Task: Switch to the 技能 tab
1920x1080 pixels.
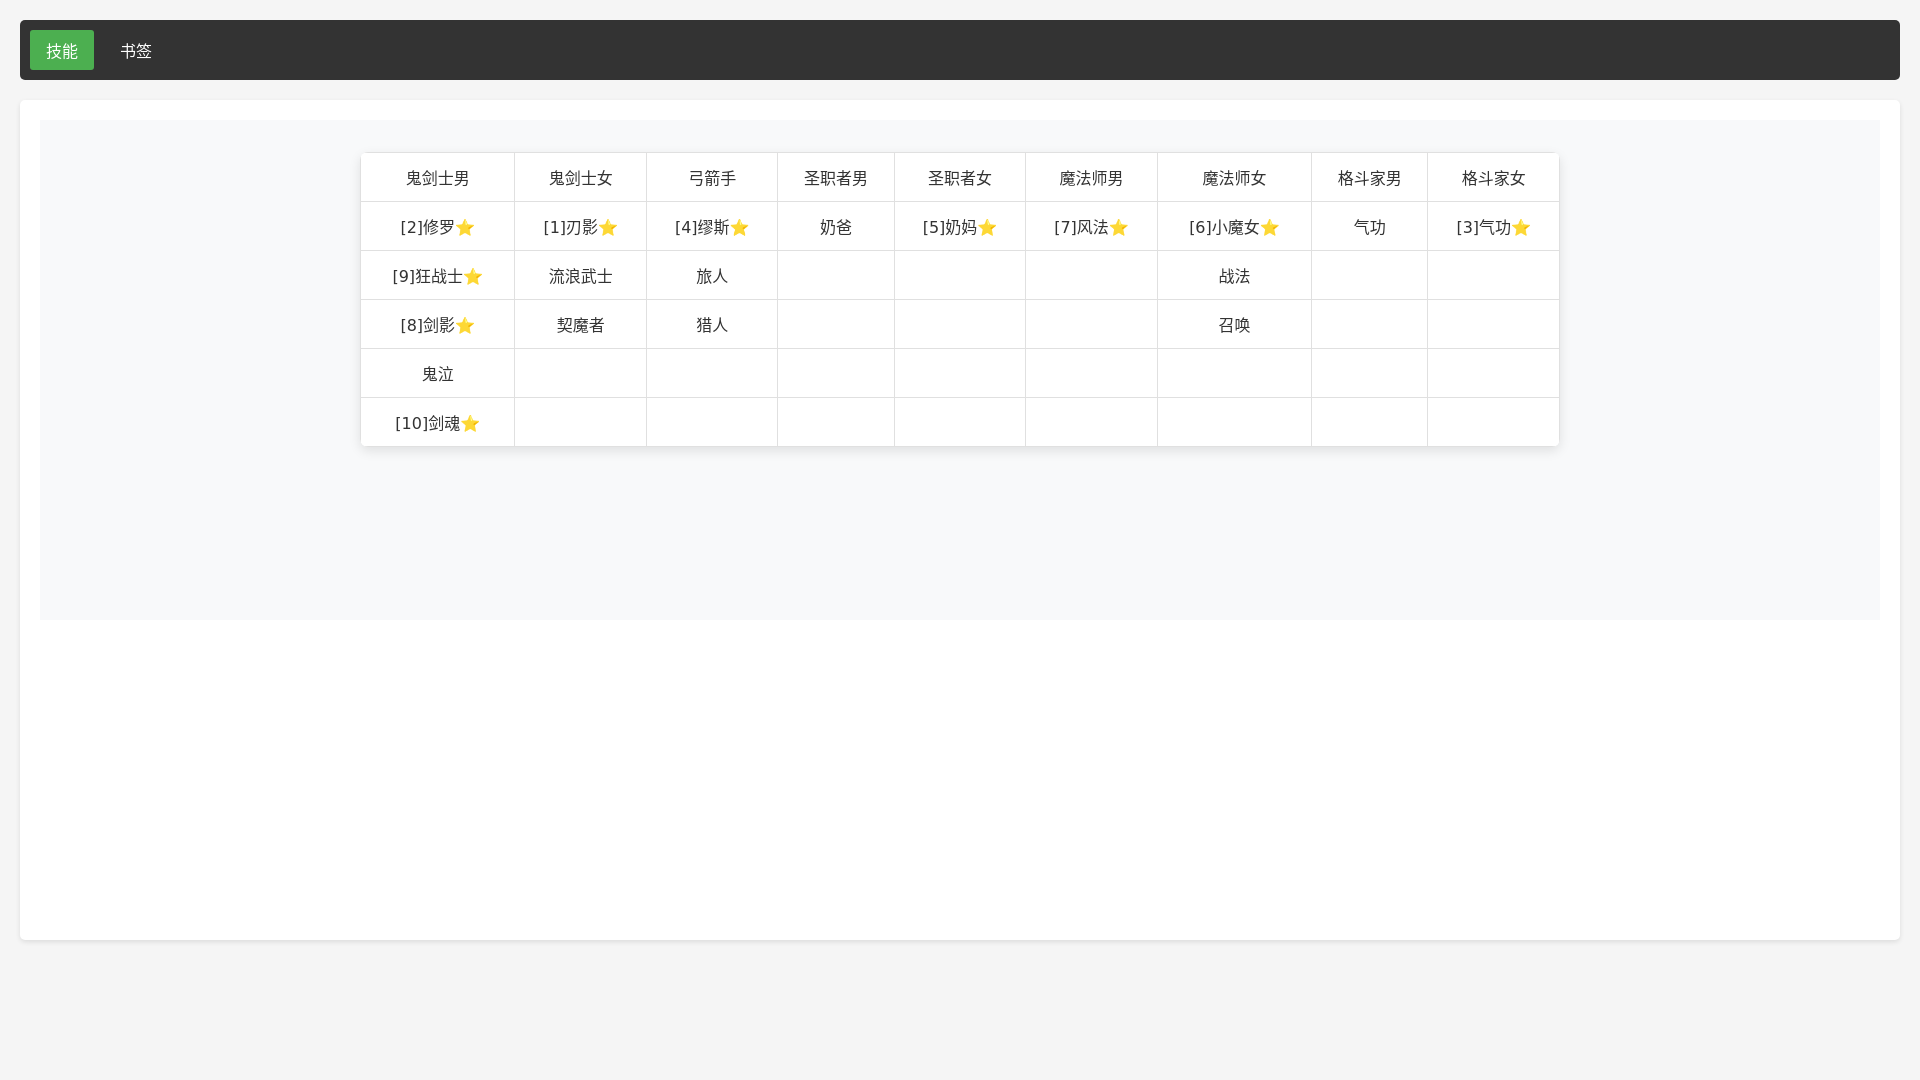Action: tap(62, 50)
